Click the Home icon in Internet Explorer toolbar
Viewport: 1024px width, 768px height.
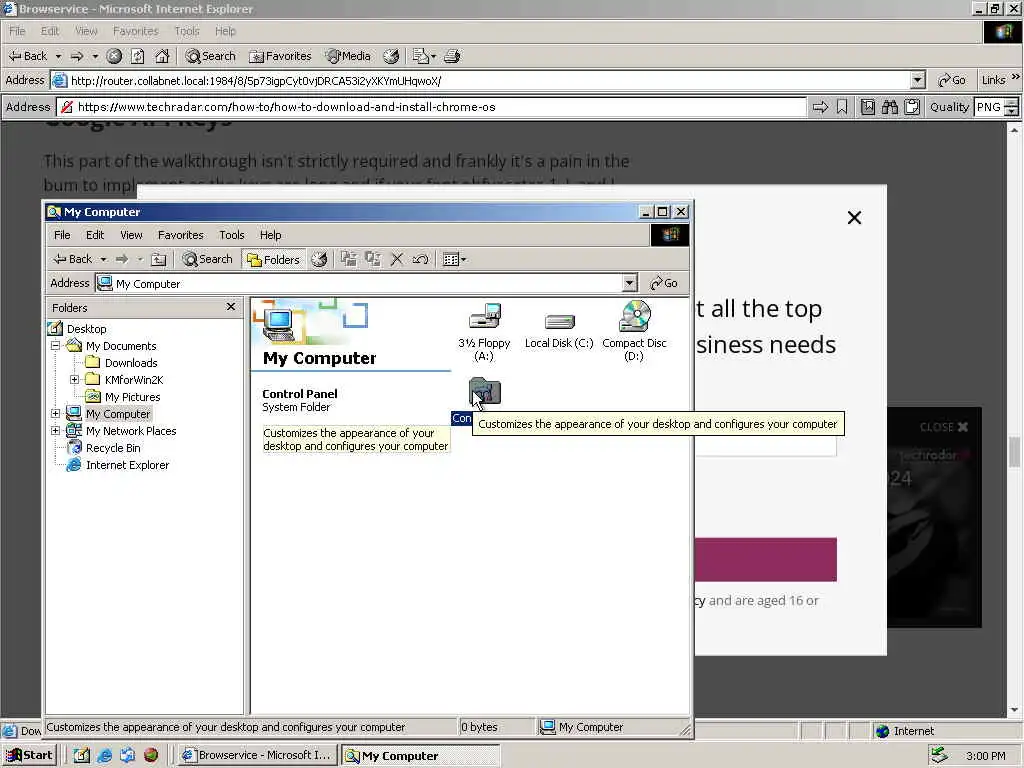tap(161, 56)
